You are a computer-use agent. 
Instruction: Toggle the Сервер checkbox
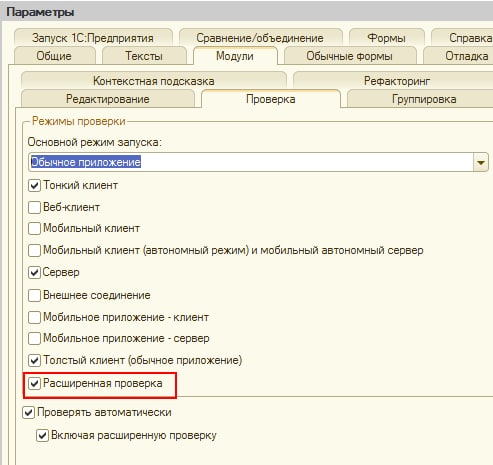(x=34, y=272)
